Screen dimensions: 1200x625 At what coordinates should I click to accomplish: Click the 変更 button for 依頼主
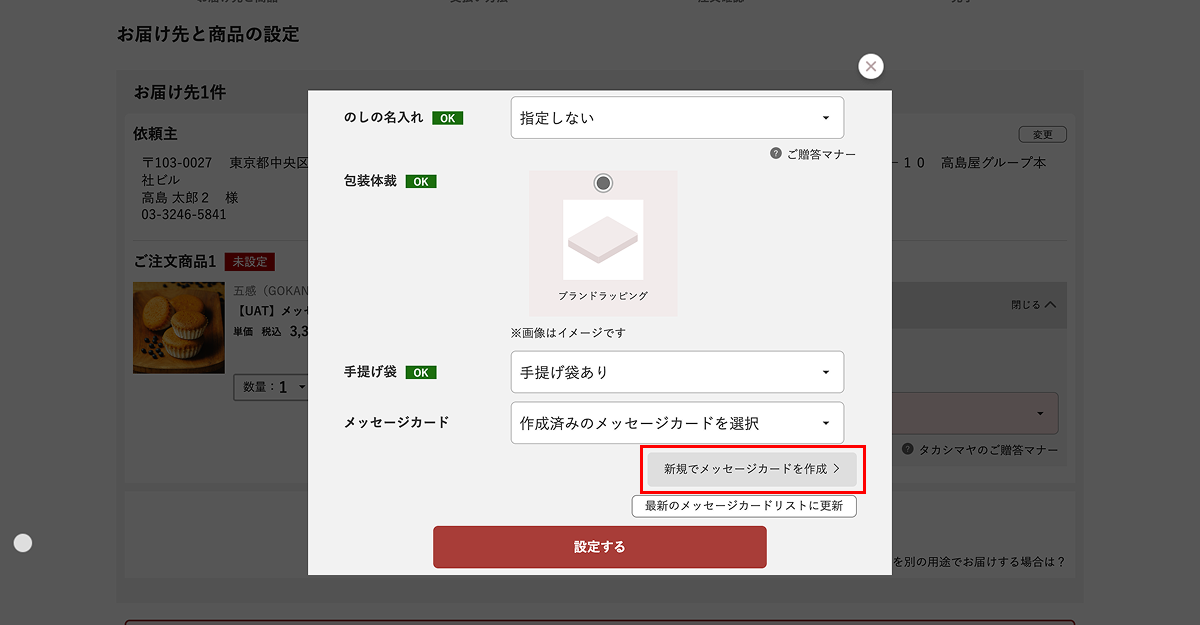[1043, 135]
